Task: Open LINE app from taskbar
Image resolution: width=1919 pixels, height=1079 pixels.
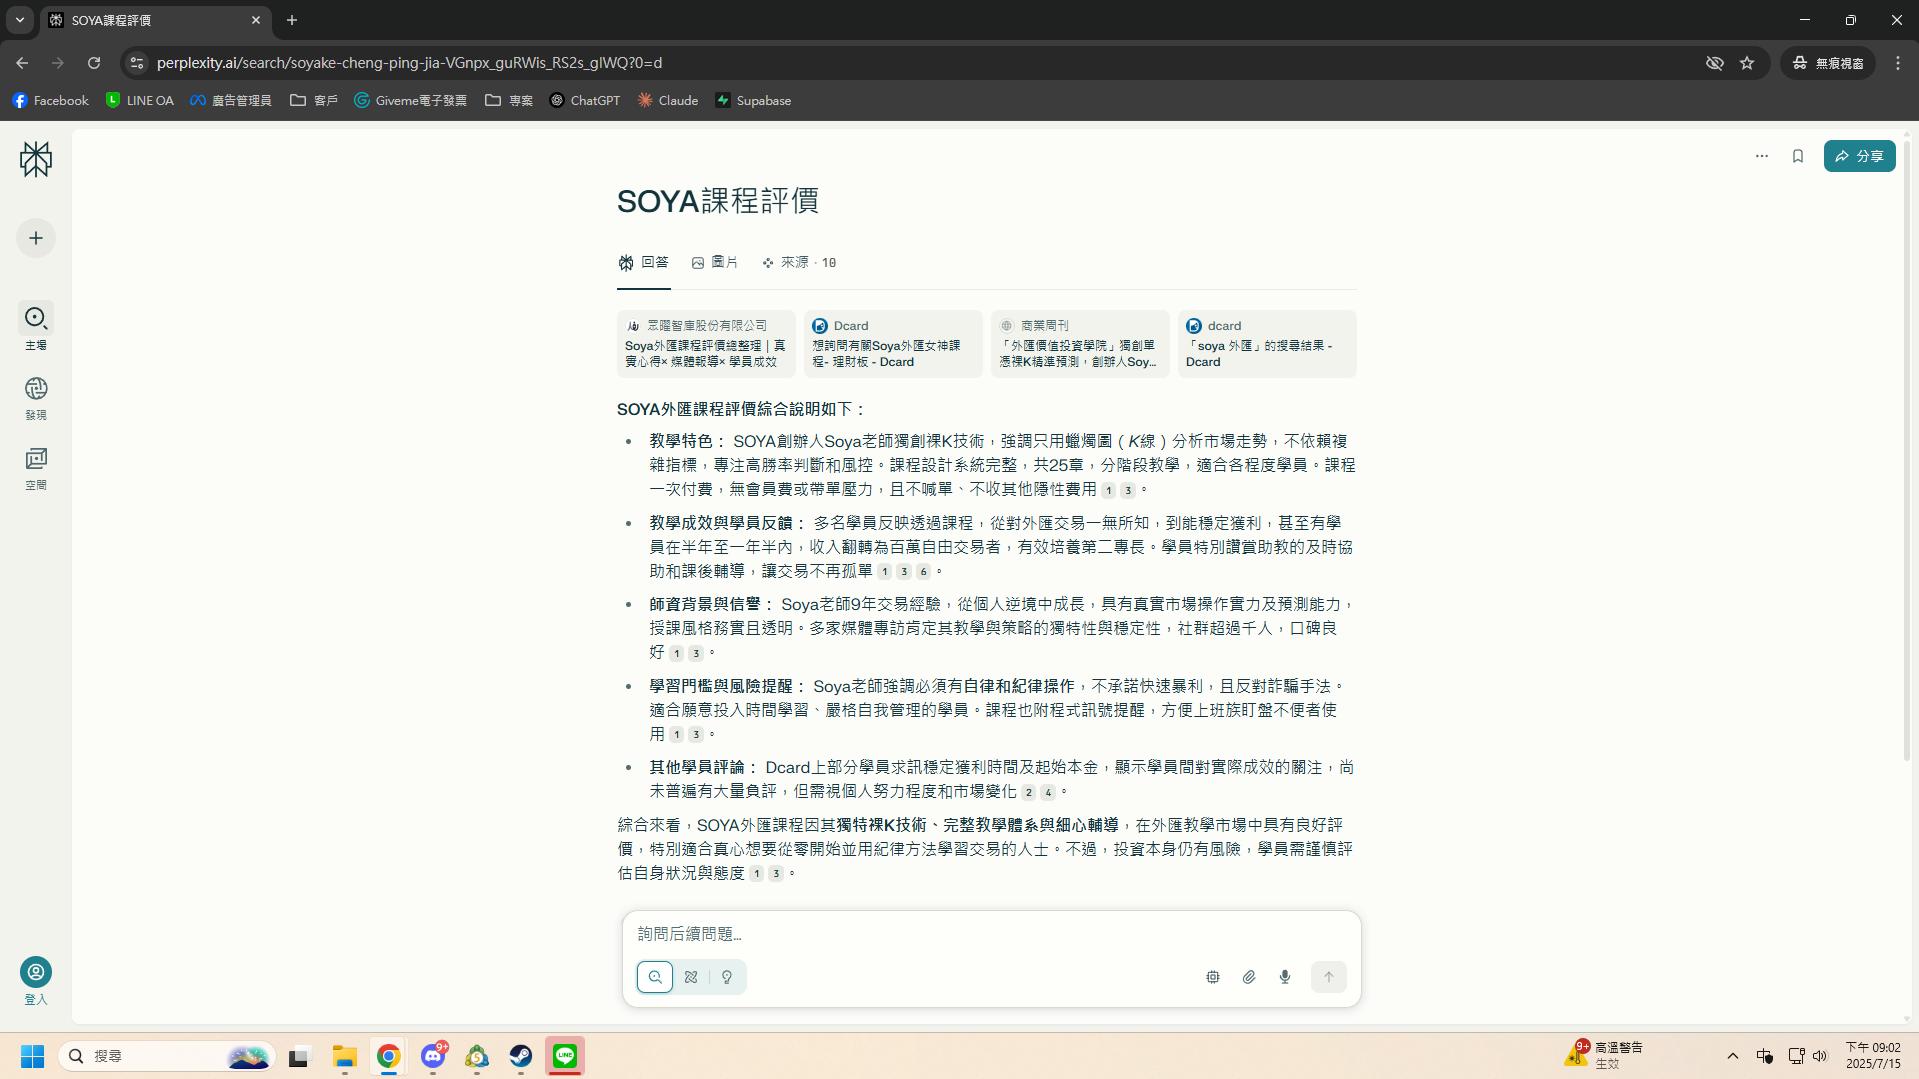Action: tap(565, 1056)
